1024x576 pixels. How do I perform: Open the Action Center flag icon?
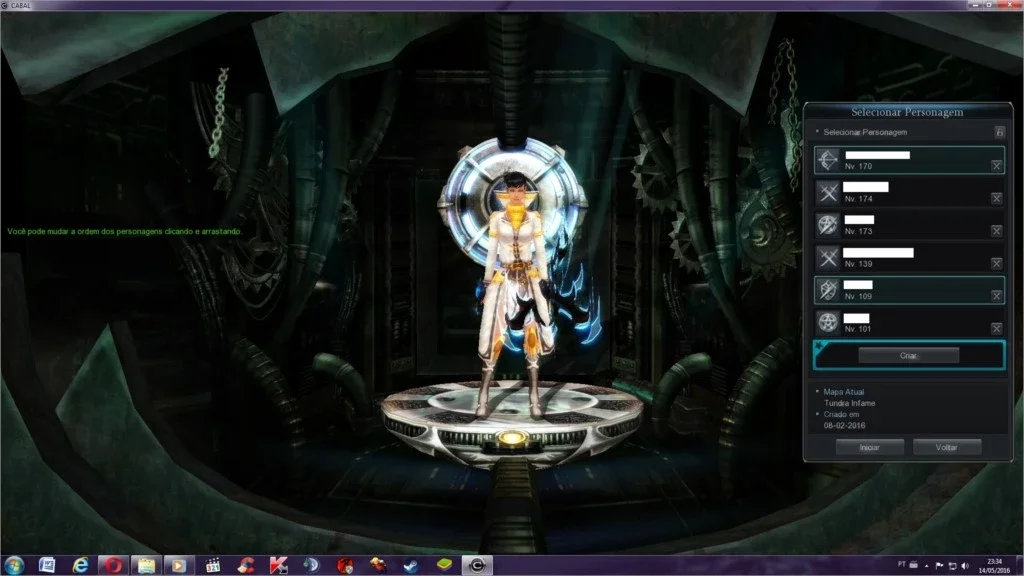[939, 566]
